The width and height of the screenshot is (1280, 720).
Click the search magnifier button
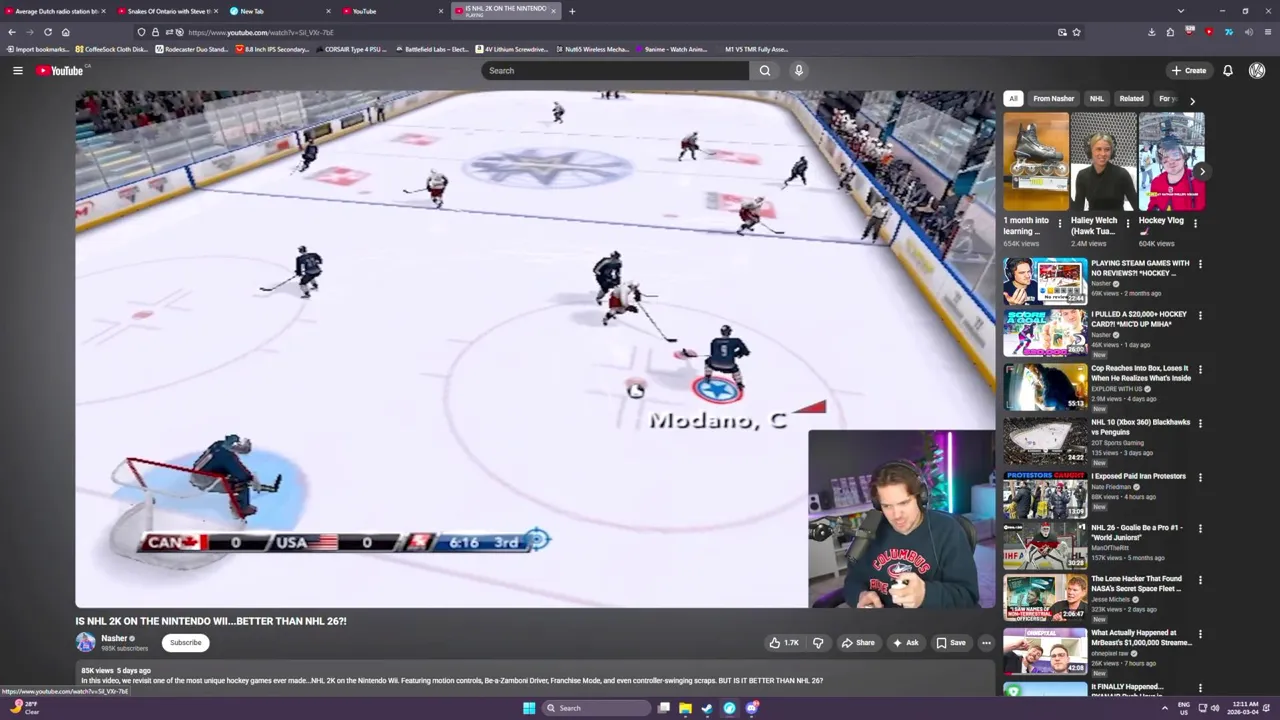pyautogui.click(x=765, y=70)
